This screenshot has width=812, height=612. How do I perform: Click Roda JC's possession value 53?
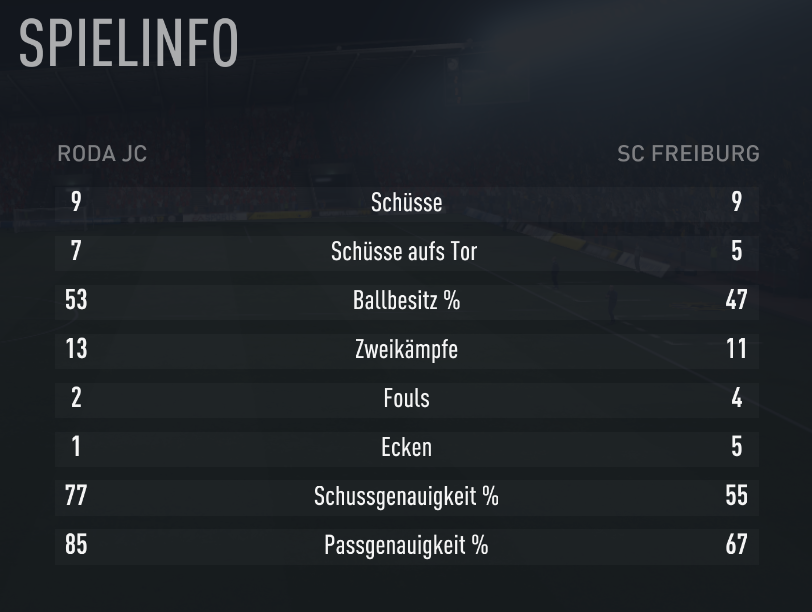[x=76, y=300]
